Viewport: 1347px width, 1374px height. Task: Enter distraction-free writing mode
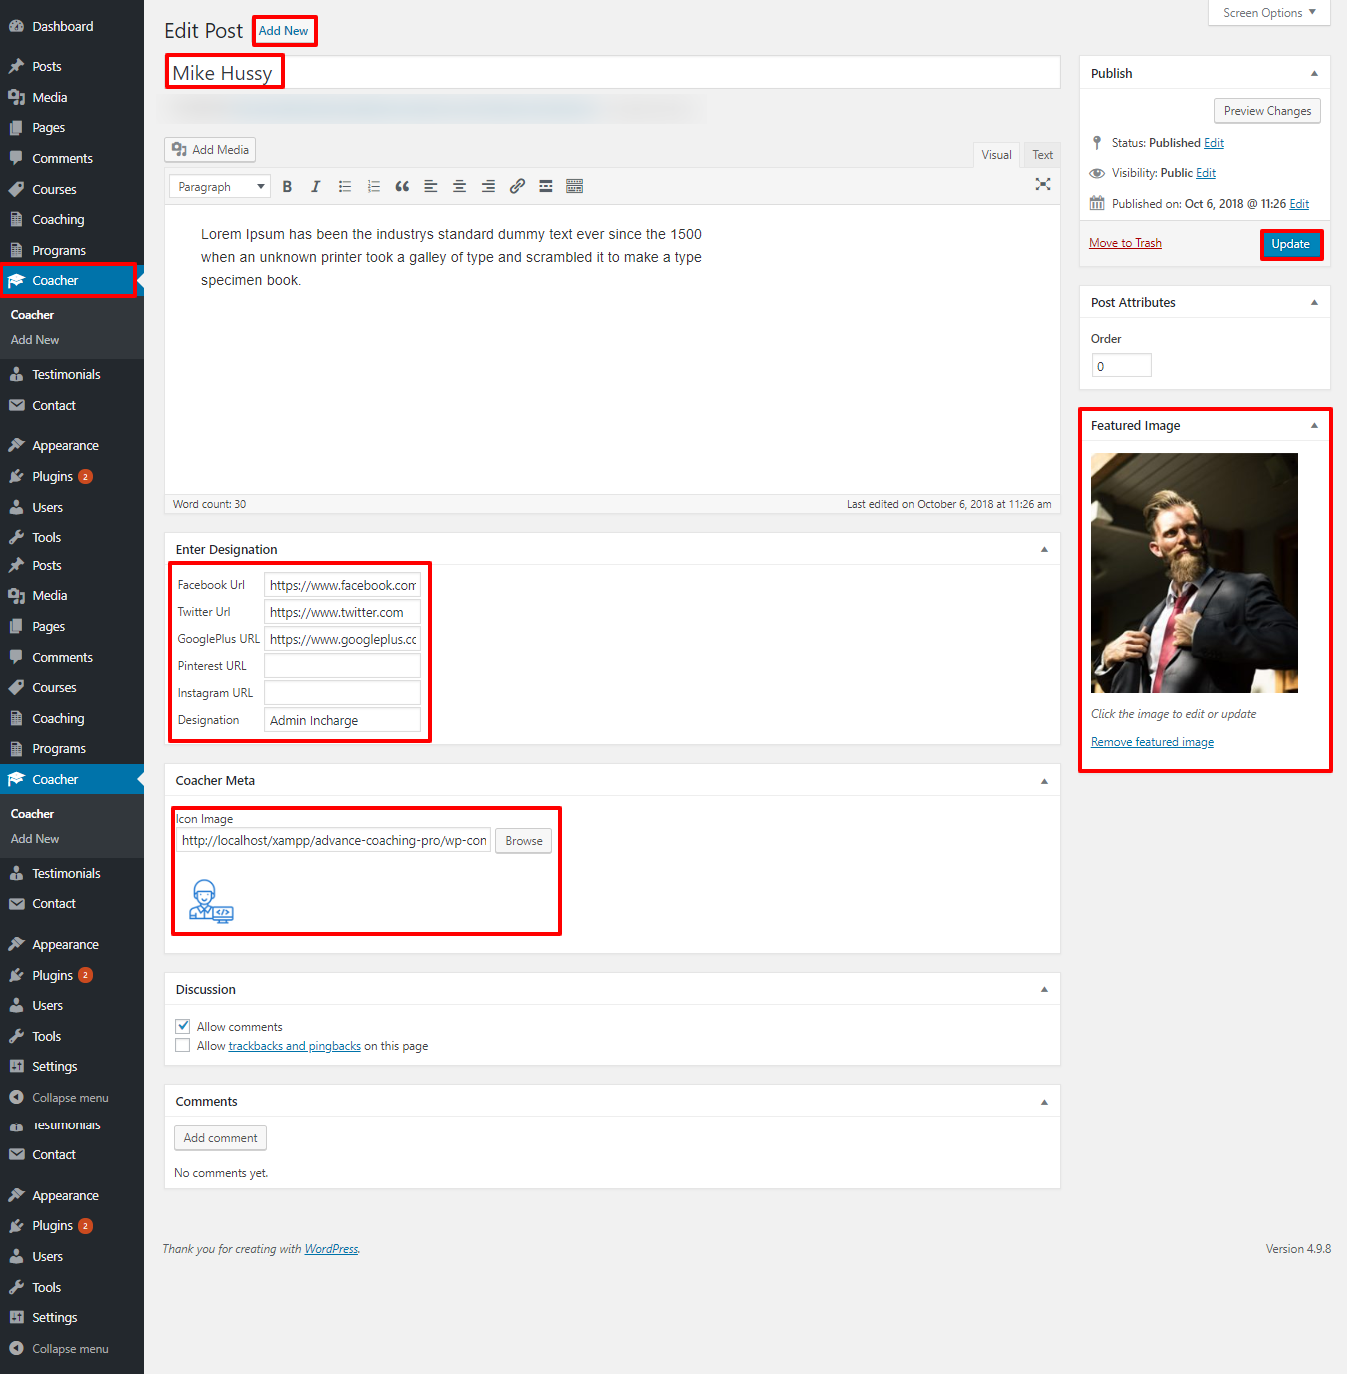1043,184
